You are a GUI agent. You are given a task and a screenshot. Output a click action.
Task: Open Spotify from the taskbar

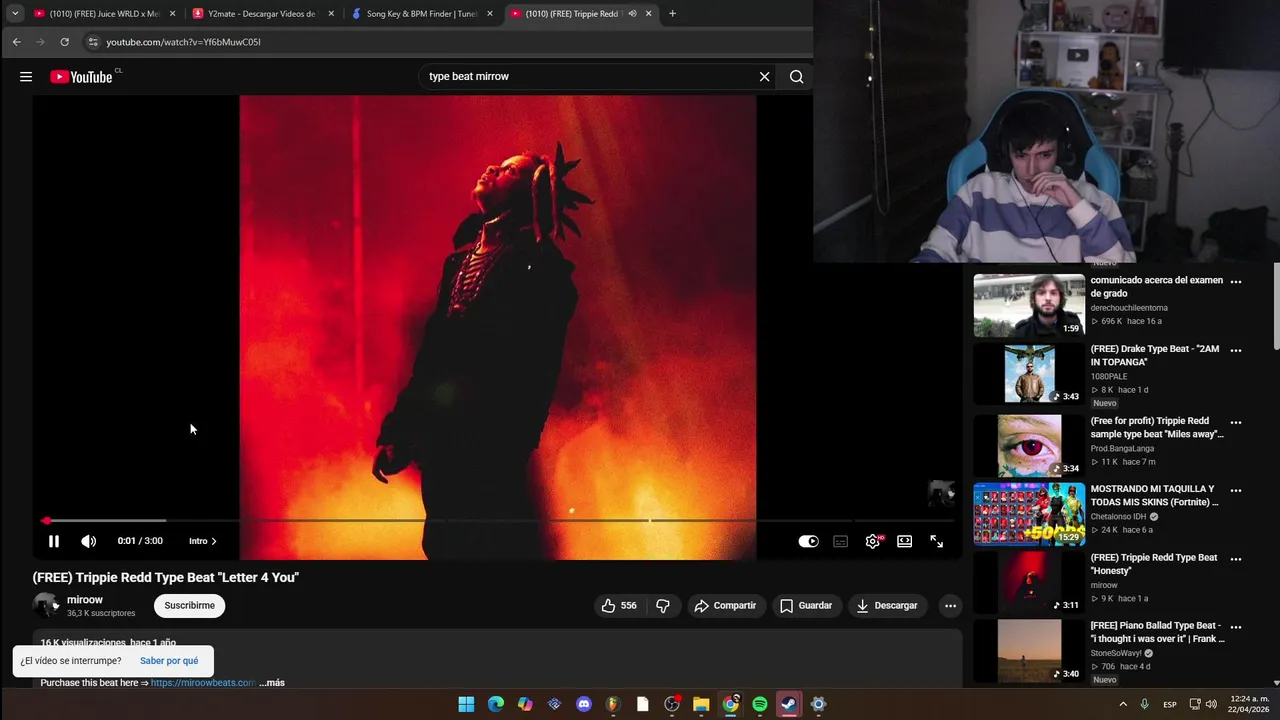pos(760,704)
